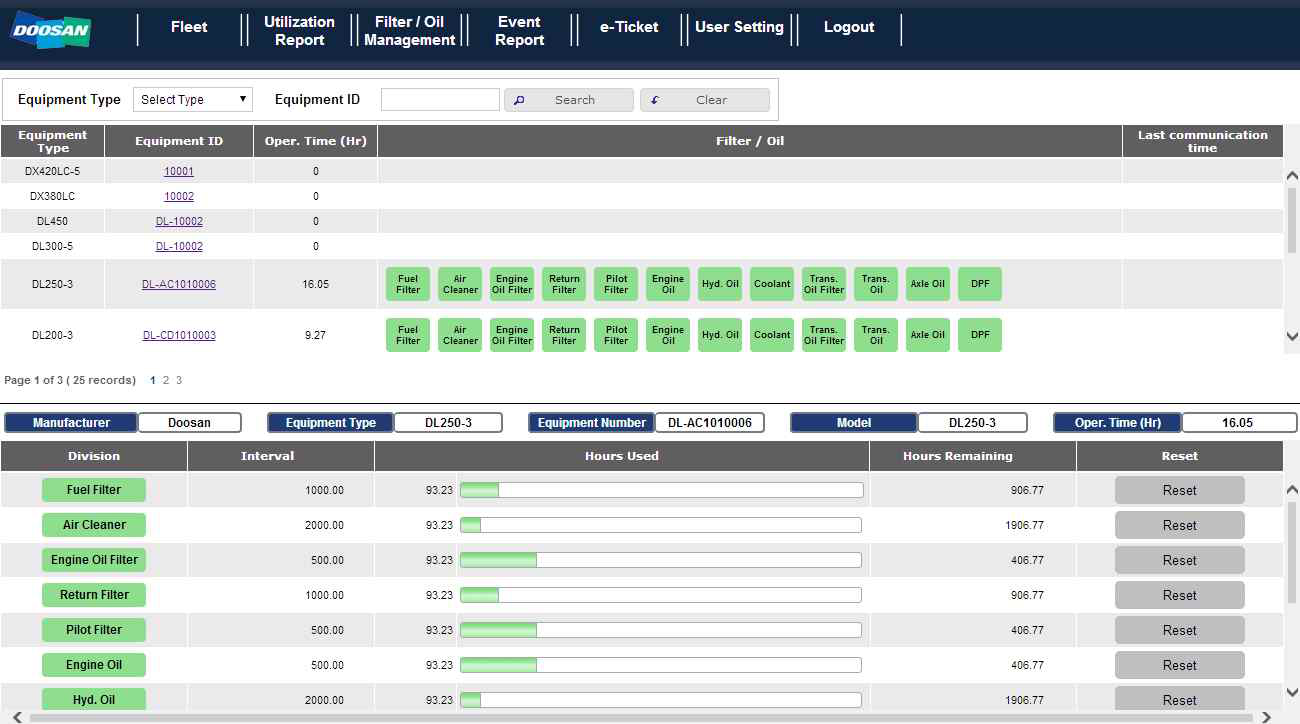The height and width of the screenshot is (724, 1300).
Task: Click Hyd. Oil badge in DL250-3 row
Action: [719, 284]
